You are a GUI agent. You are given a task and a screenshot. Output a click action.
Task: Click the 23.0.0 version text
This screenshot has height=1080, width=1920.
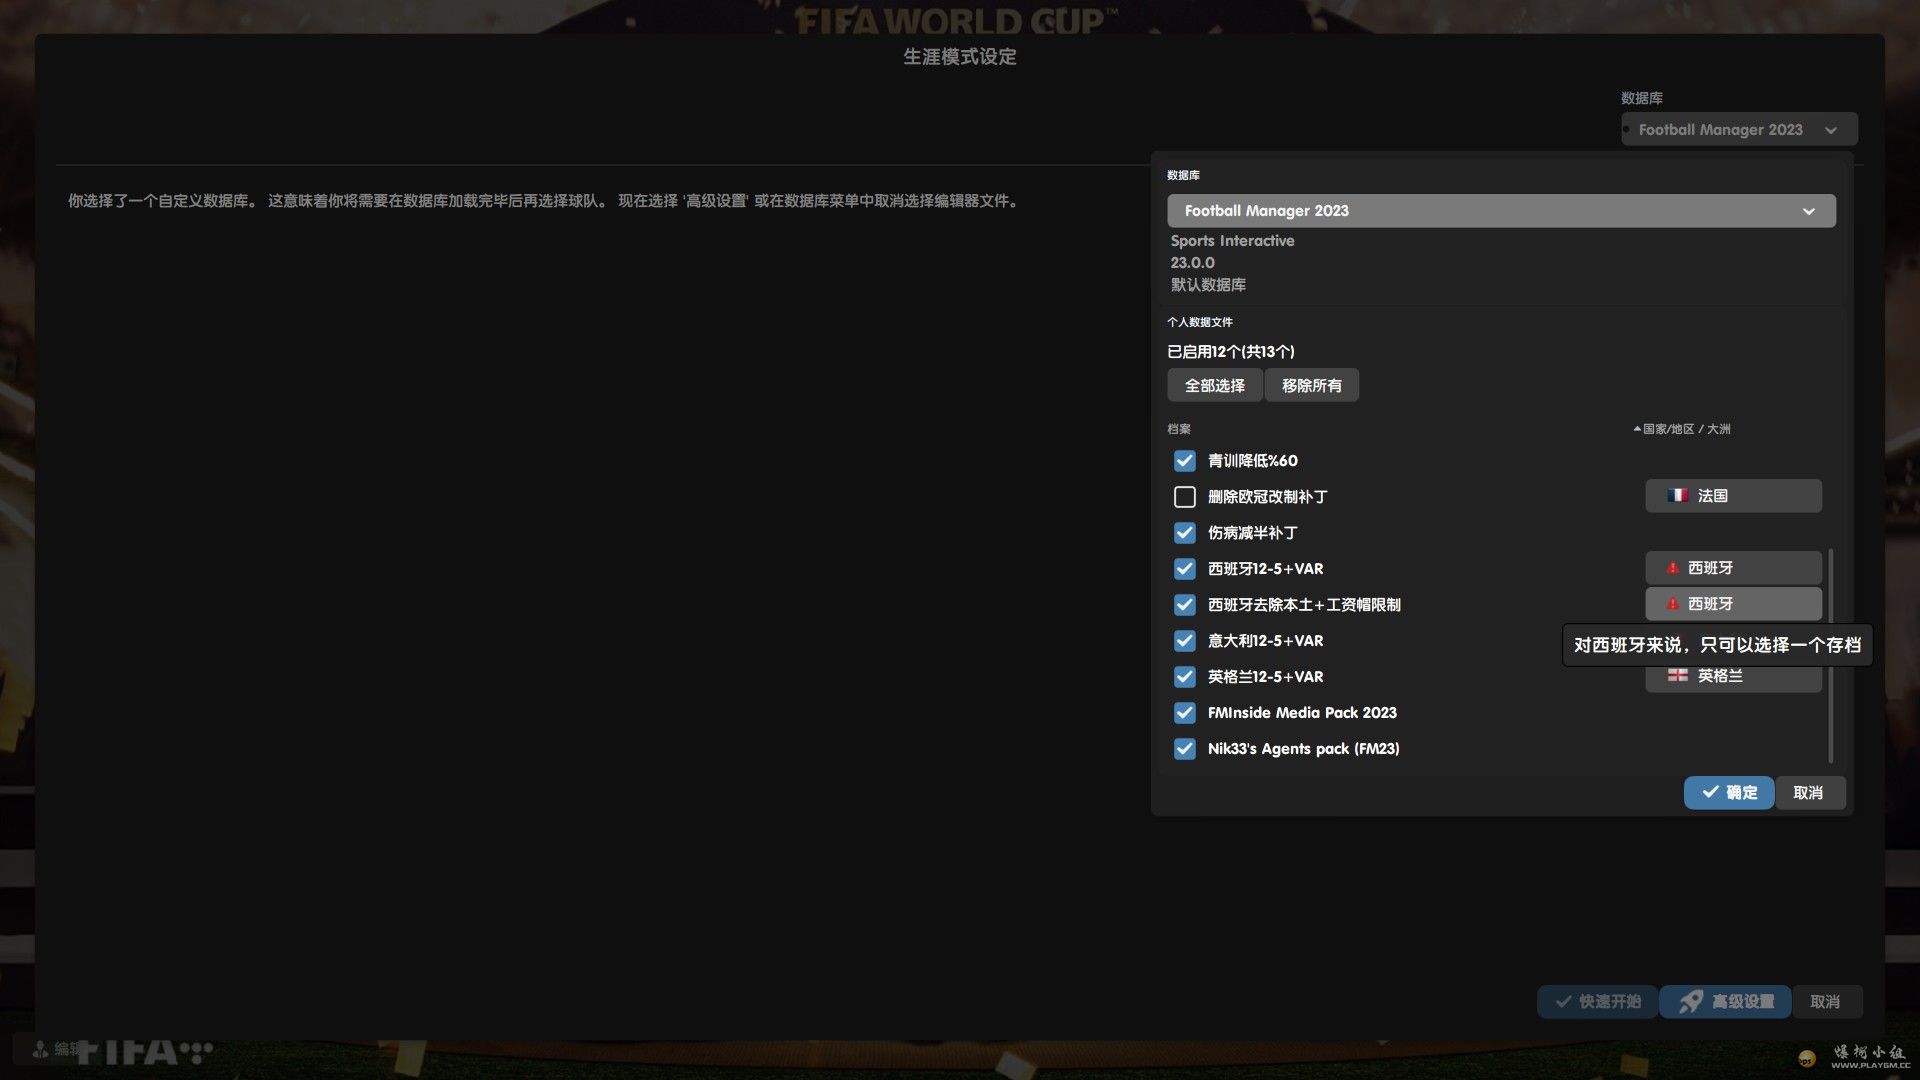(x=1192, y=263)
